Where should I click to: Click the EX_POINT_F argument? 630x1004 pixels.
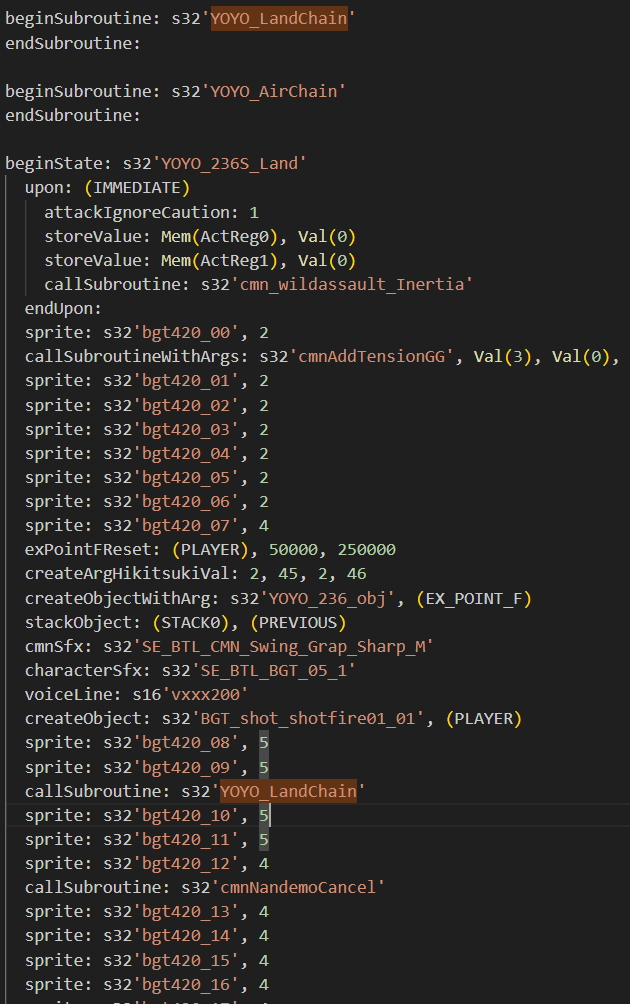(474, 599)
